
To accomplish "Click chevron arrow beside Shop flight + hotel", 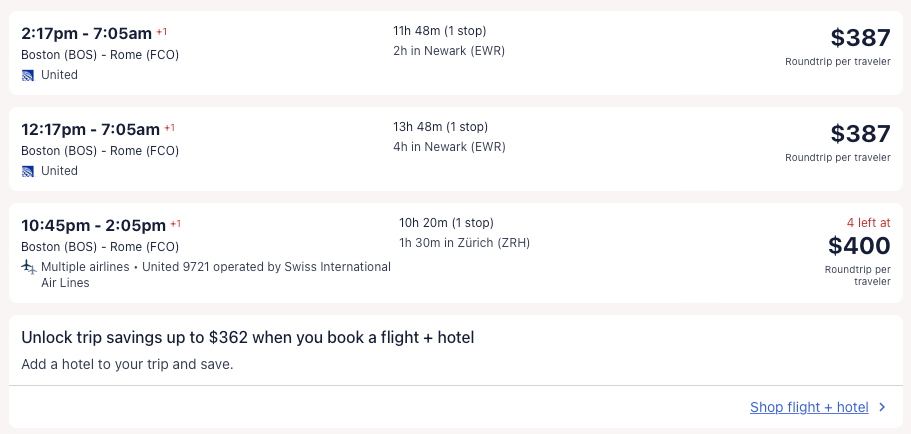I will pyautogui.click(x=882, y=407).
